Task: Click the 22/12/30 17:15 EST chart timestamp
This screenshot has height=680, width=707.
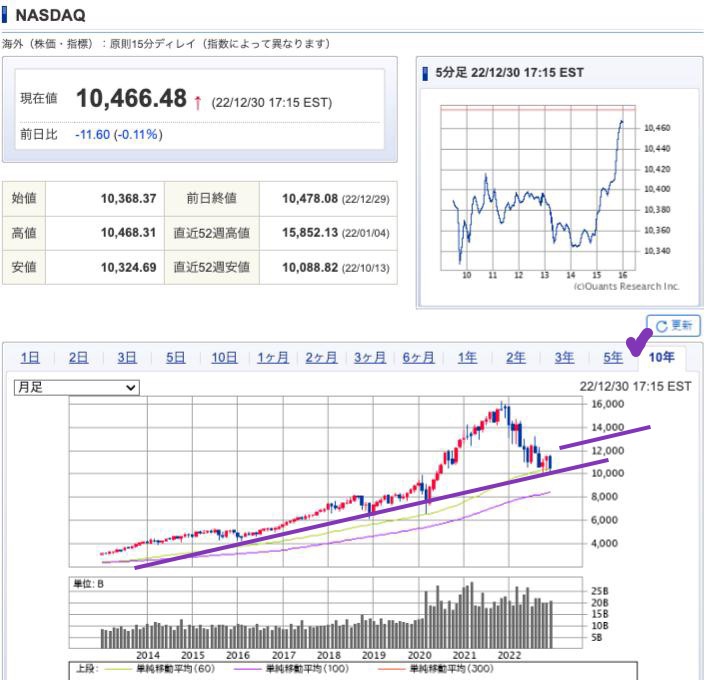Action: coord(635,387)
